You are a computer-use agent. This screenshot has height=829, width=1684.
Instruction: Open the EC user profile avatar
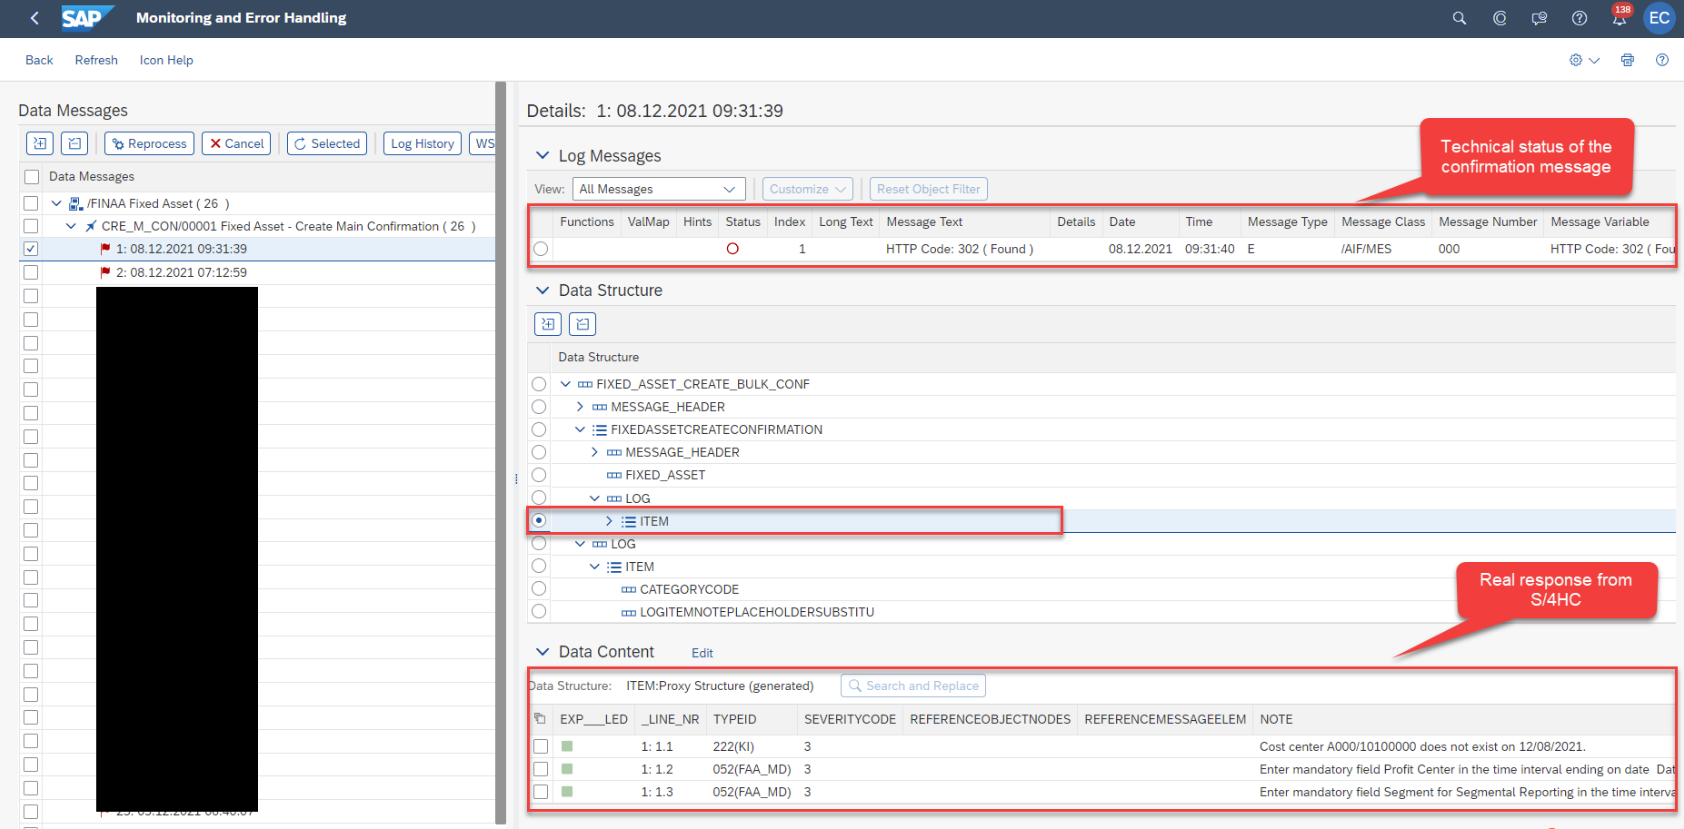(1660, 18)
